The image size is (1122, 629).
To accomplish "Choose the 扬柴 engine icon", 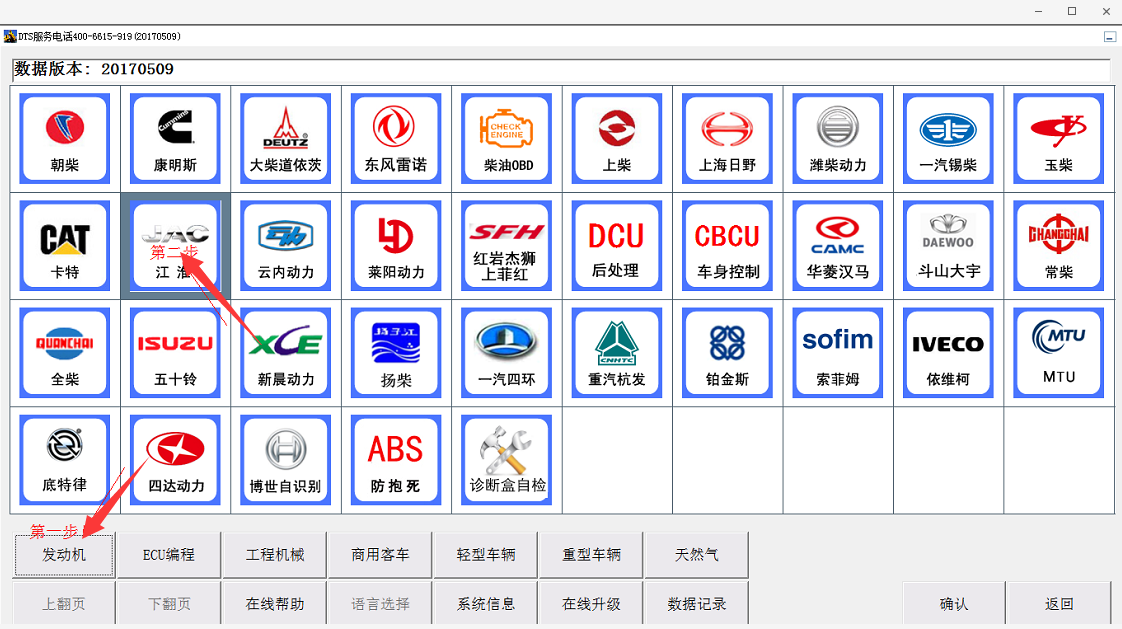I will (x=396, y=353).
